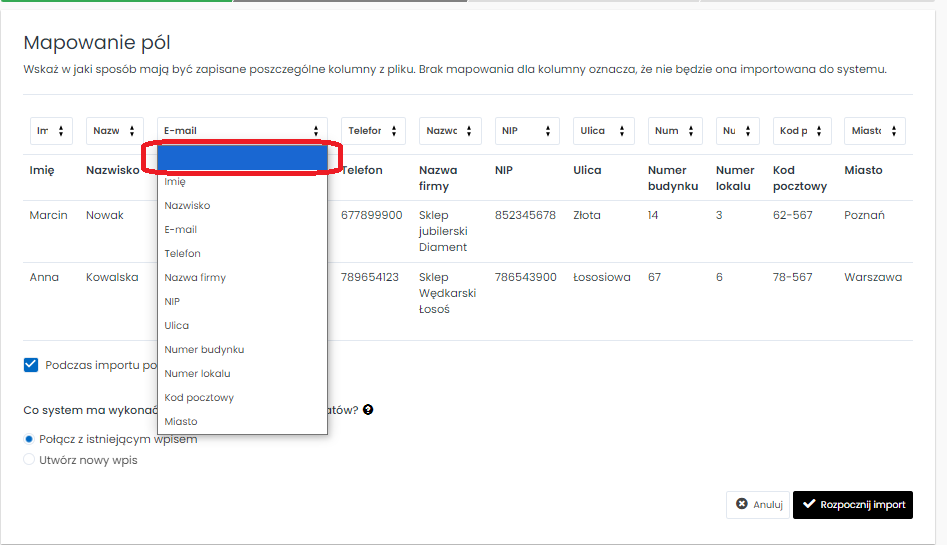
Task: Choose Telefon from the dropdown list
Action: pyautogui.click(x=242, y=253)
